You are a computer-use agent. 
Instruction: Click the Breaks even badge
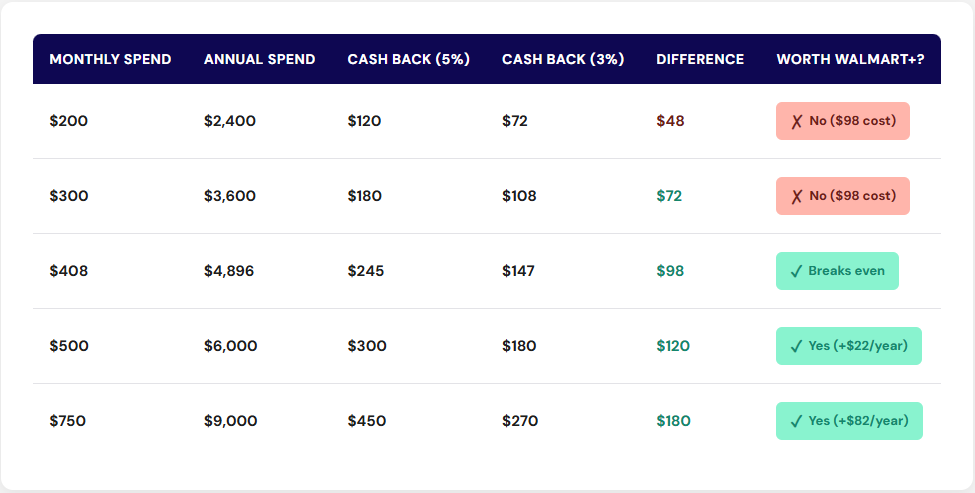coord(838,271)
